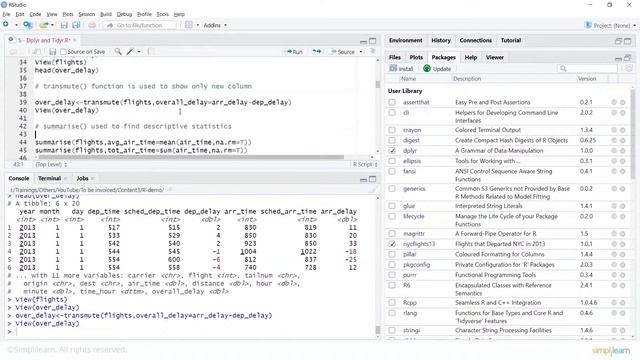Open the create project icon in toolbar

coord(27,25)
